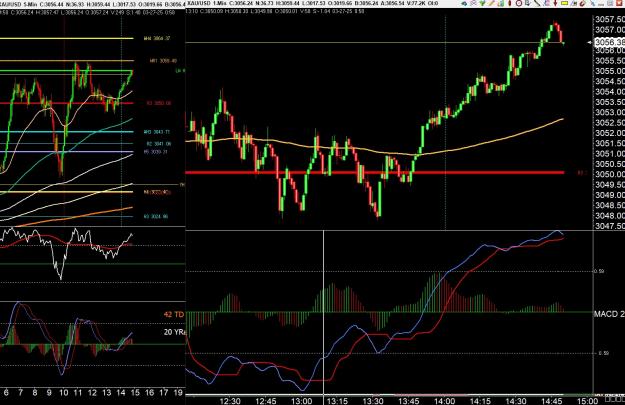Click the 3053.00 price scale label
This screenshot has width=625, height=405.
tap(610, 112)
